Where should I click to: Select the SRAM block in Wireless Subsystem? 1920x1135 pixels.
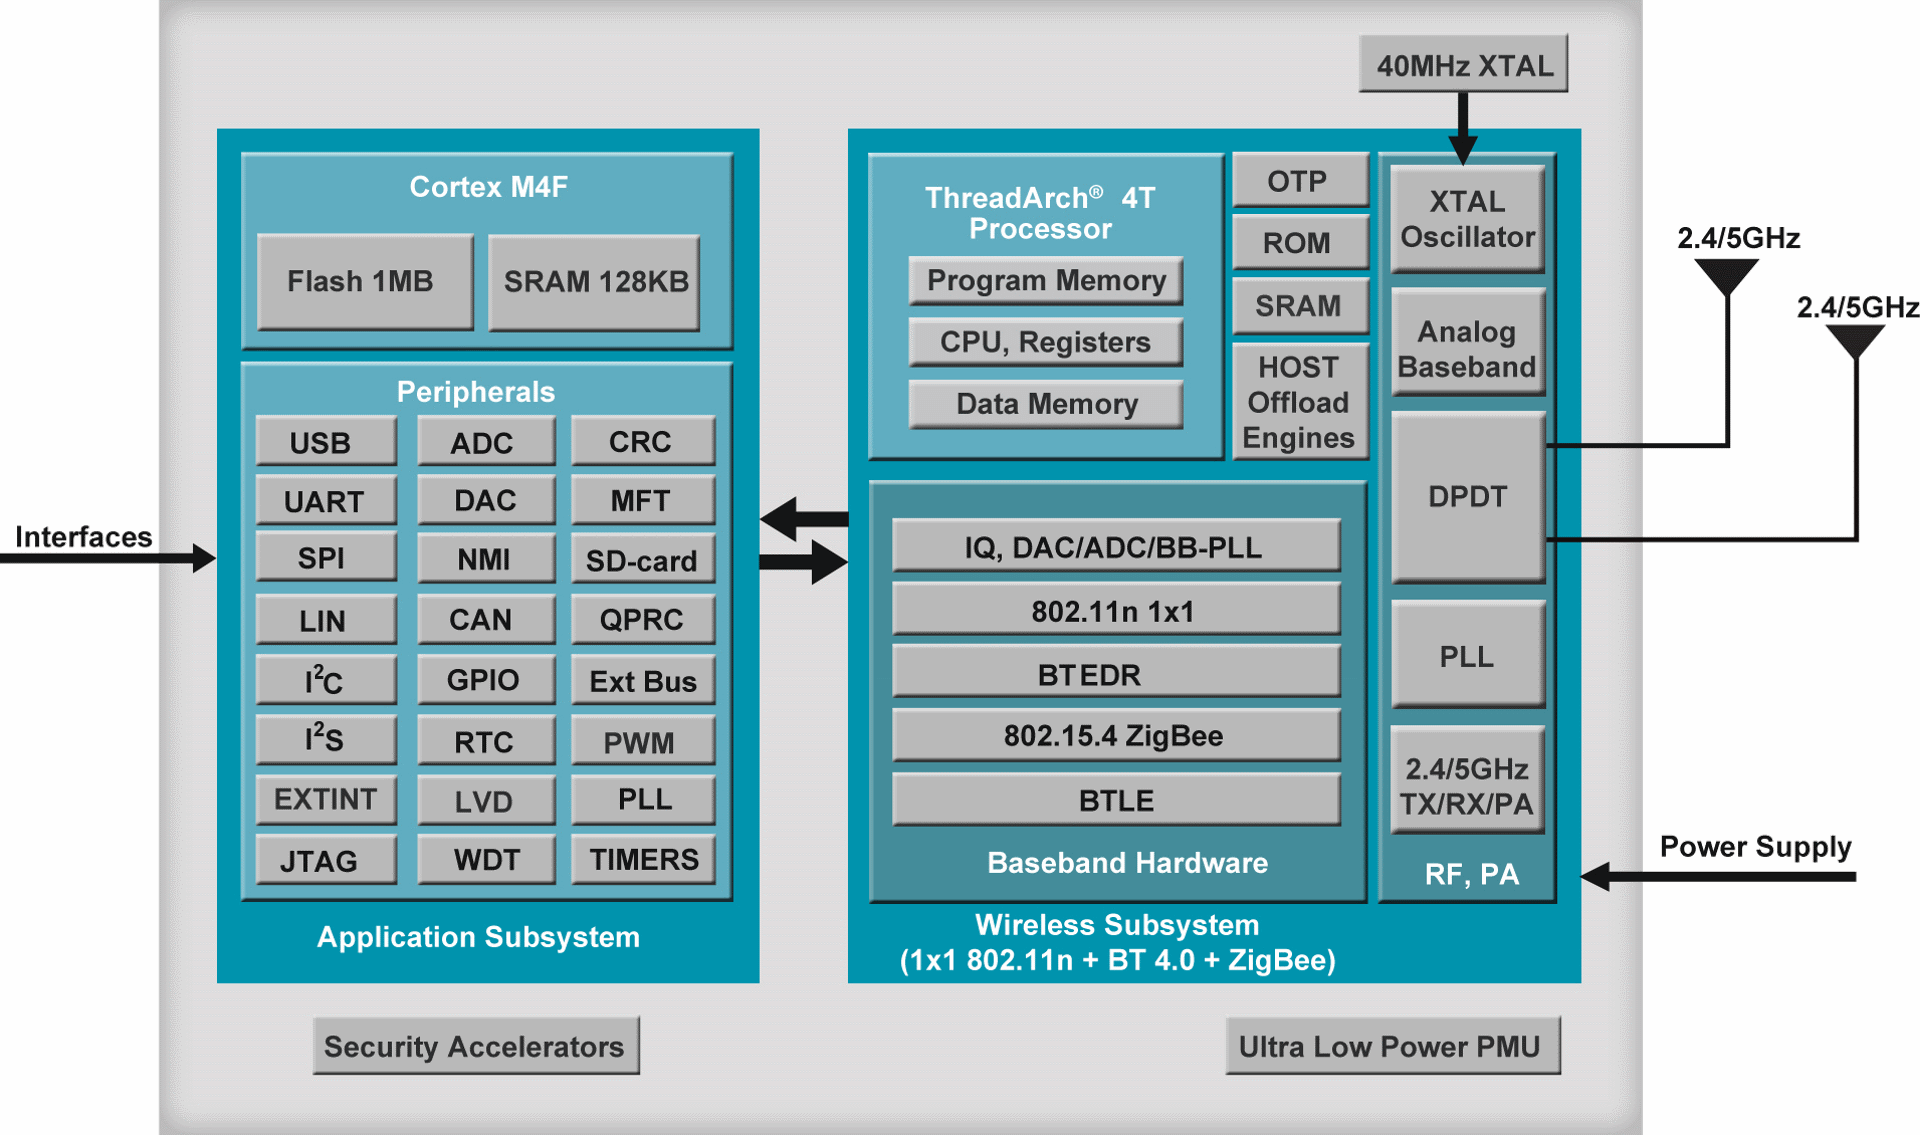pyautogui.click(x=1300, y=306)
